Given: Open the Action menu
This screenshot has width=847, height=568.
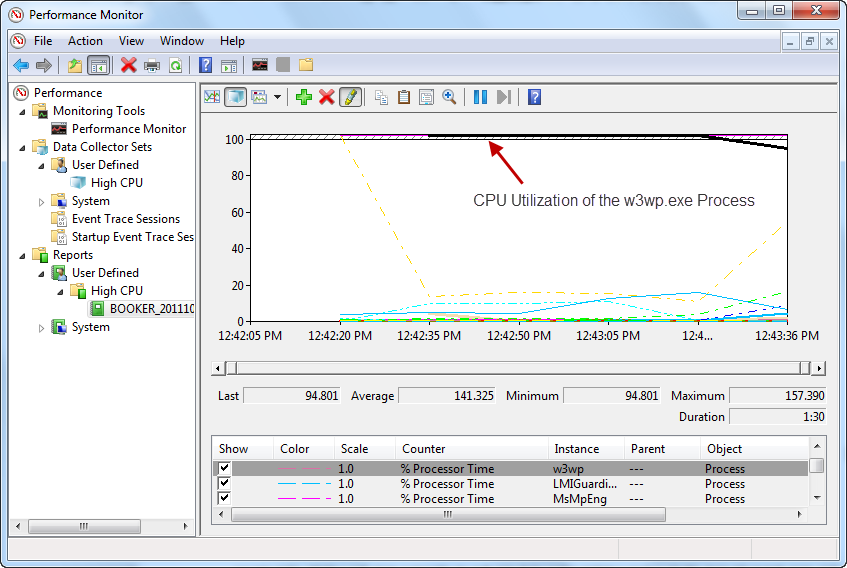Looking at the screenshot, I should point(85,41).
